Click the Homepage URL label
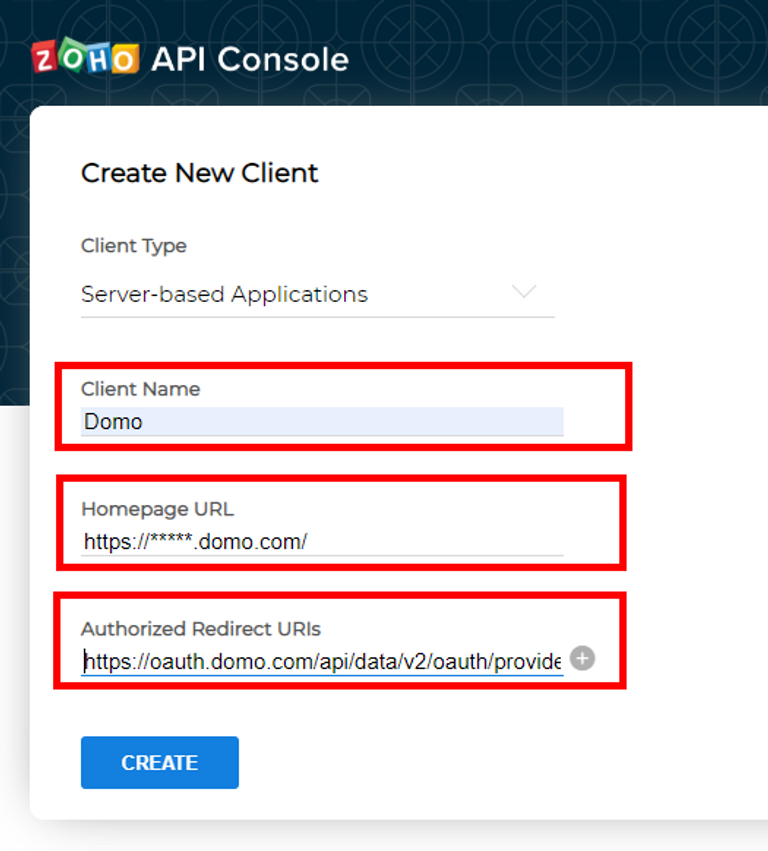Viewport: 768px width, 851px height. point(157,509)
